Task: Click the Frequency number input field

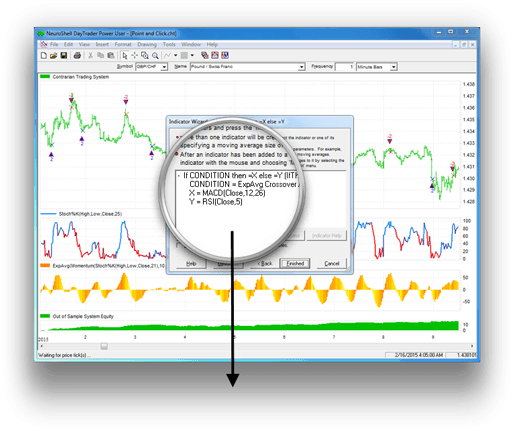Action: tap(345, 67)
